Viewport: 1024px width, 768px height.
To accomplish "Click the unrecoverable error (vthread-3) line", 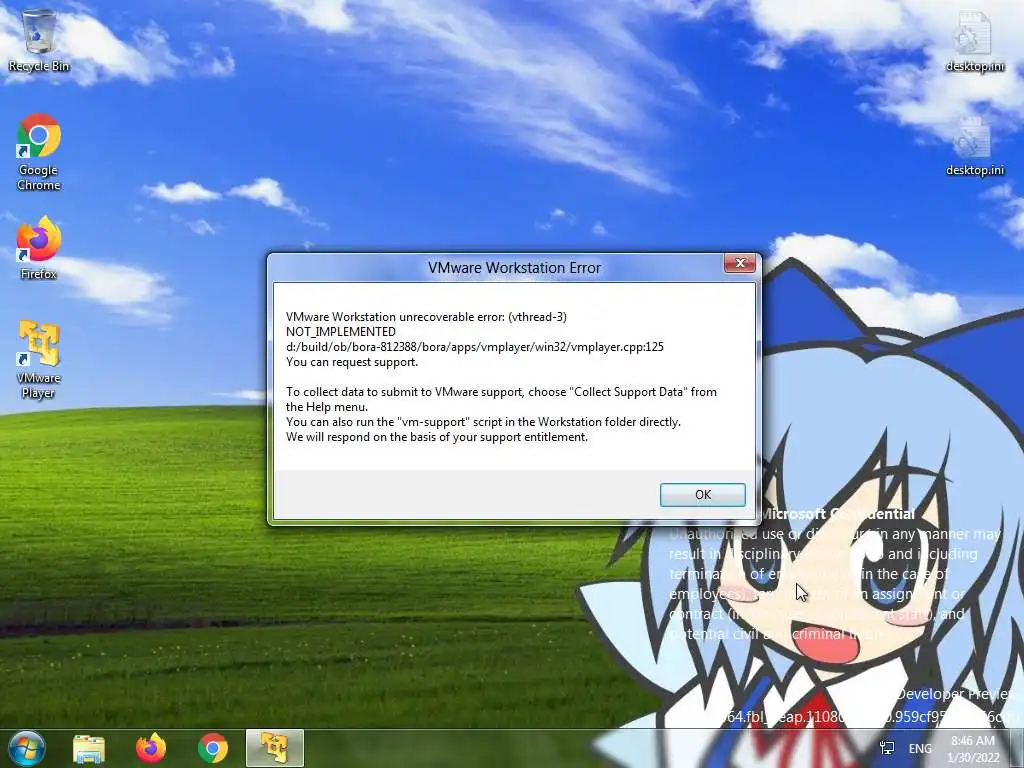I will click(426, 317).
